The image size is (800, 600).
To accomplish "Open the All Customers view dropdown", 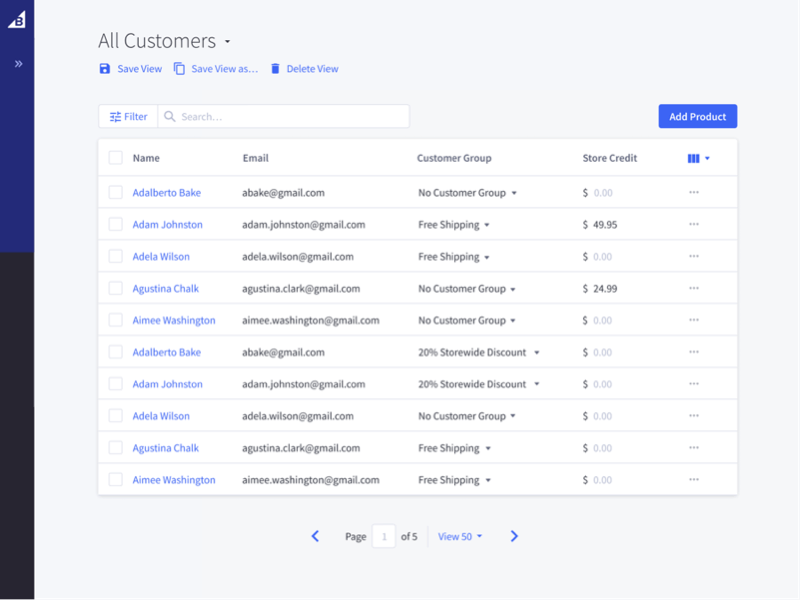I will (x=228, y=42).
